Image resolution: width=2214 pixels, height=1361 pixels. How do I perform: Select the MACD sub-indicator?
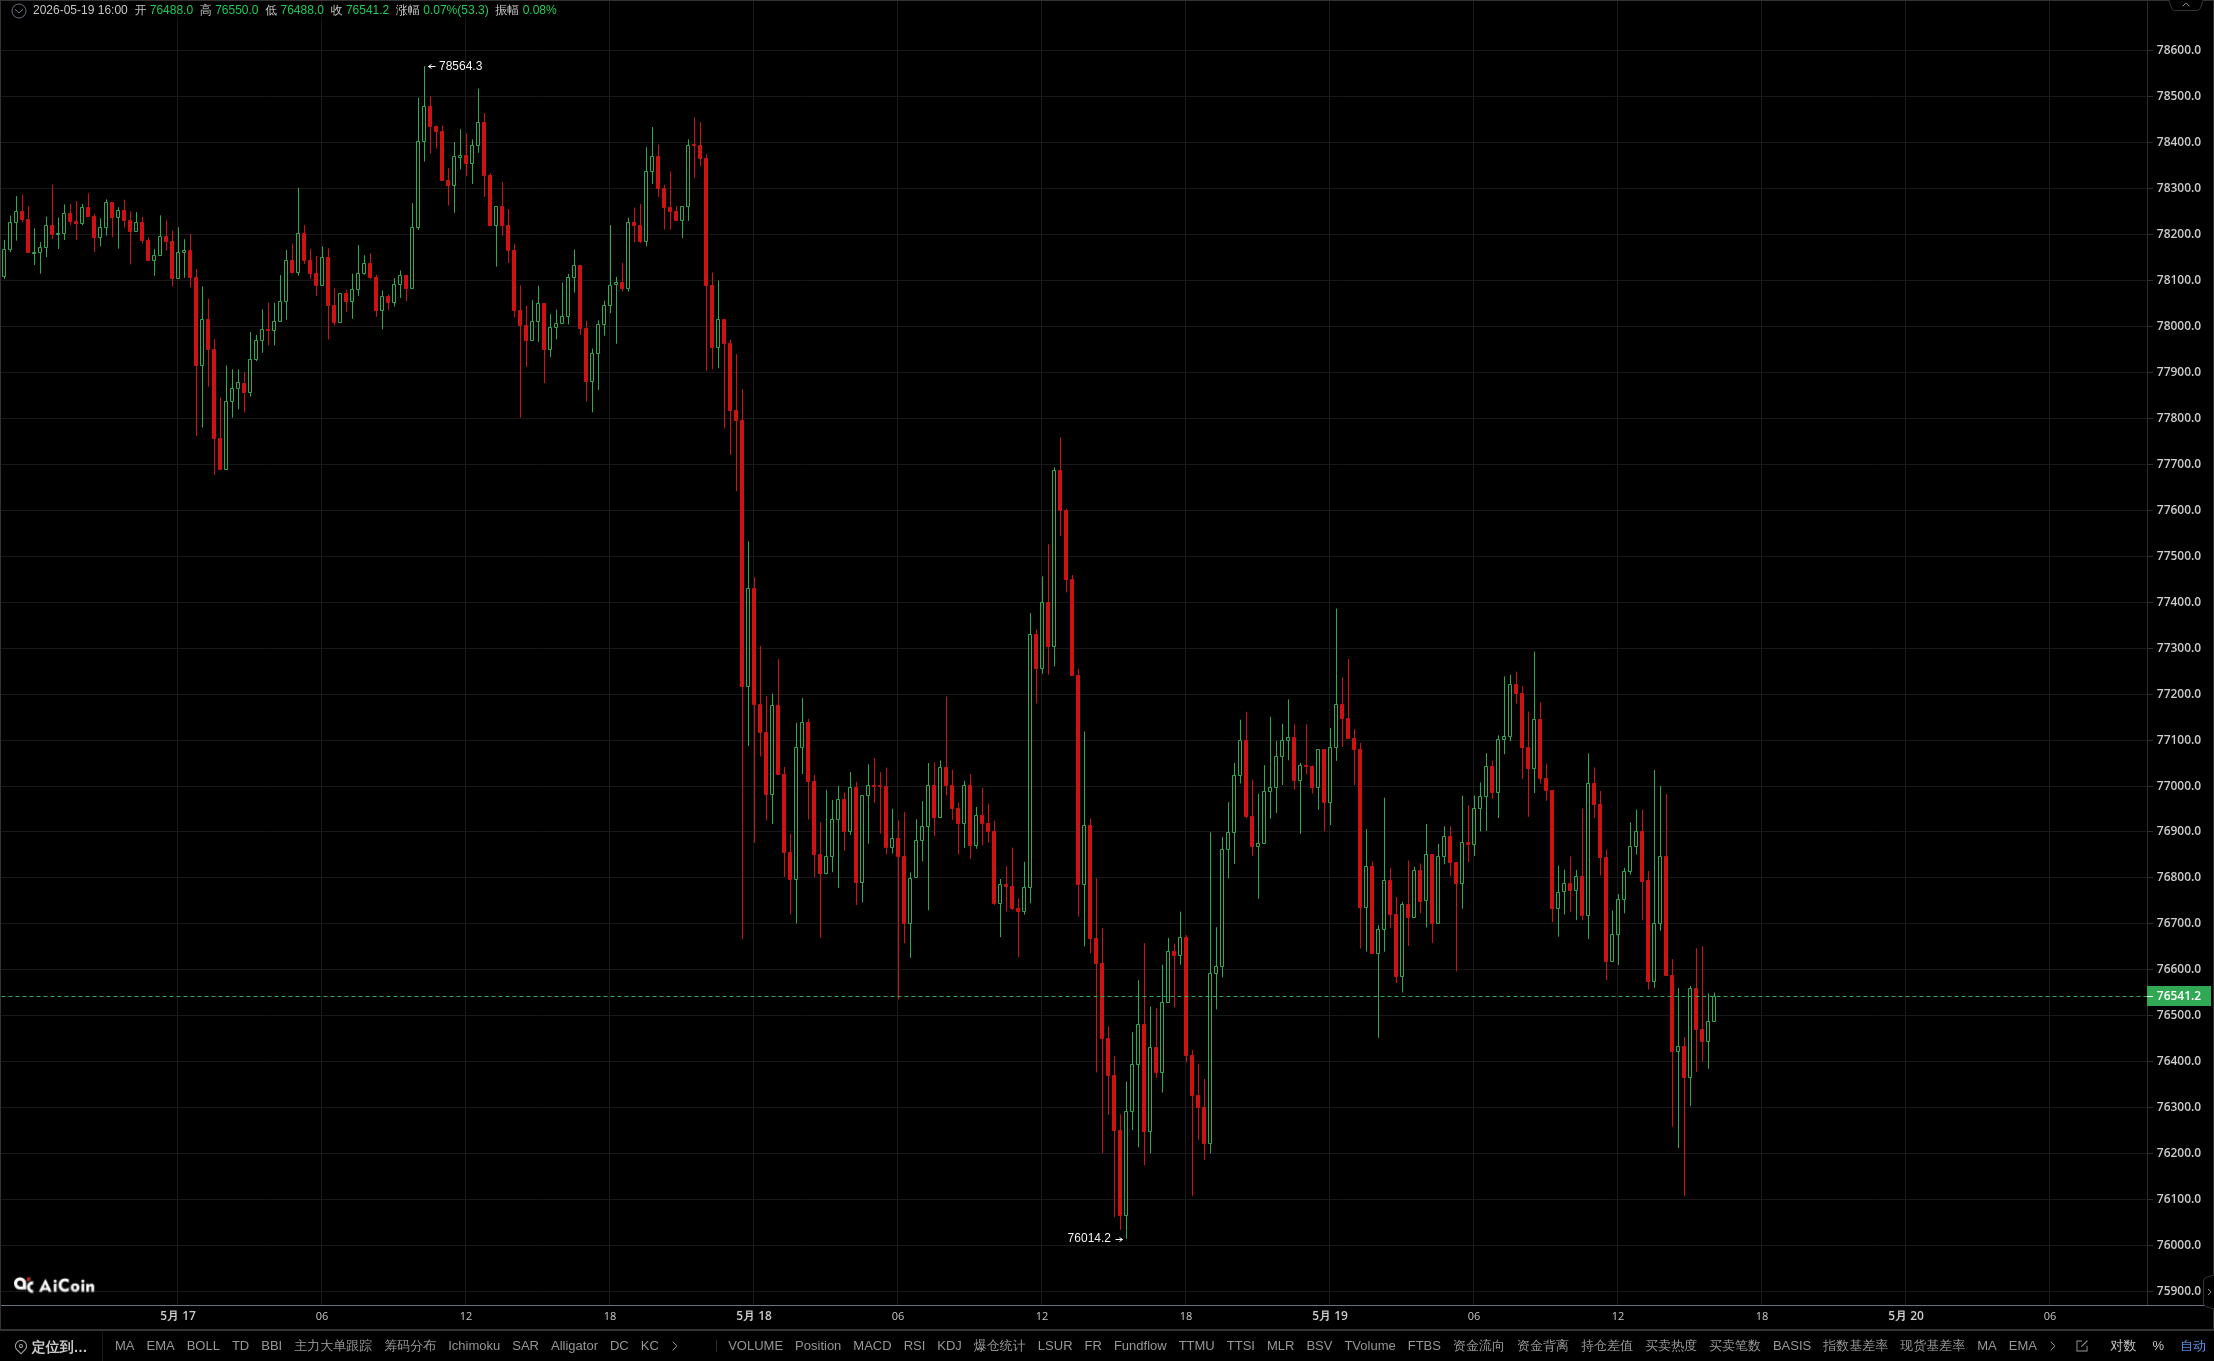click(x=872, y=1346)
